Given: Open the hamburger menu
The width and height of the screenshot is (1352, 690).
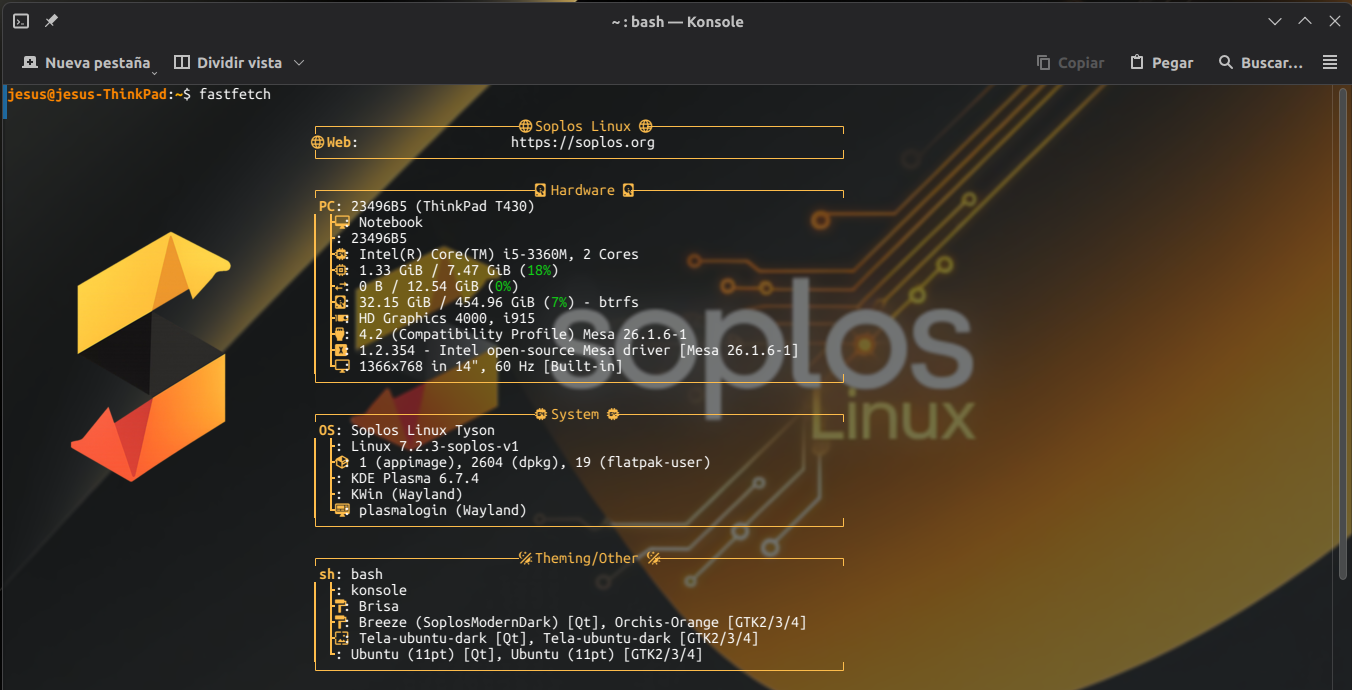Looking at the screenshot, I should pos(1330,62).
